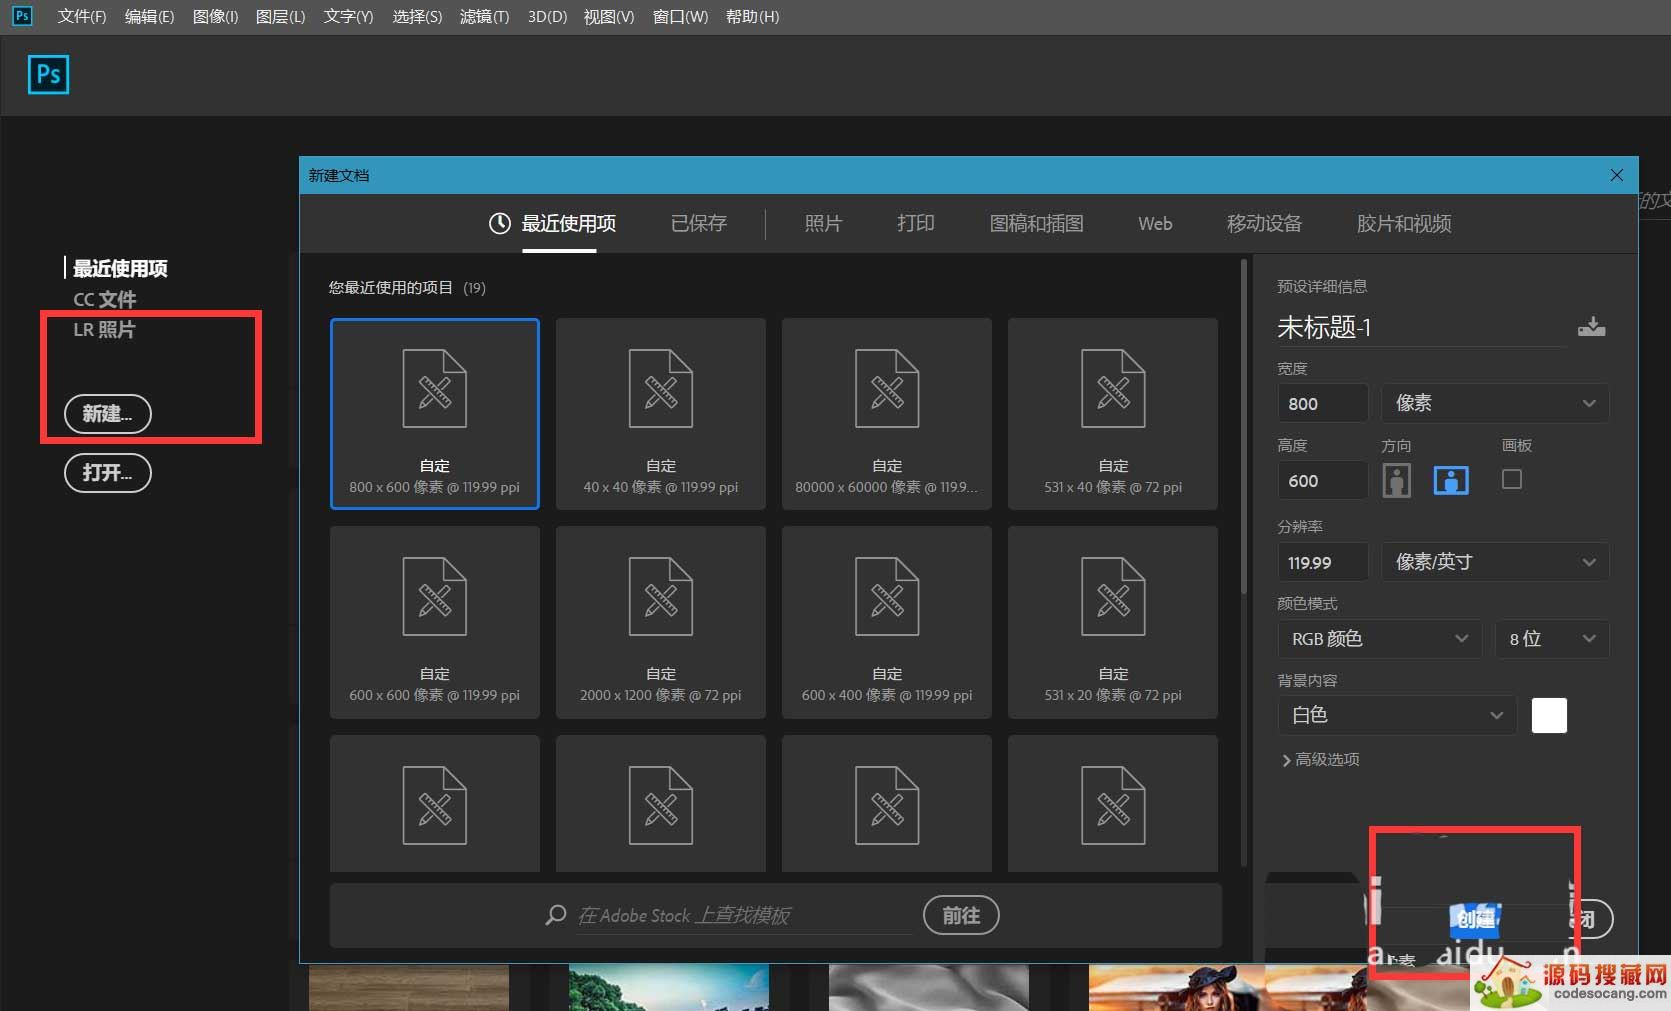Open the width unit 像素 dropdown
1671x1011 pixels.
[1495, 403]
